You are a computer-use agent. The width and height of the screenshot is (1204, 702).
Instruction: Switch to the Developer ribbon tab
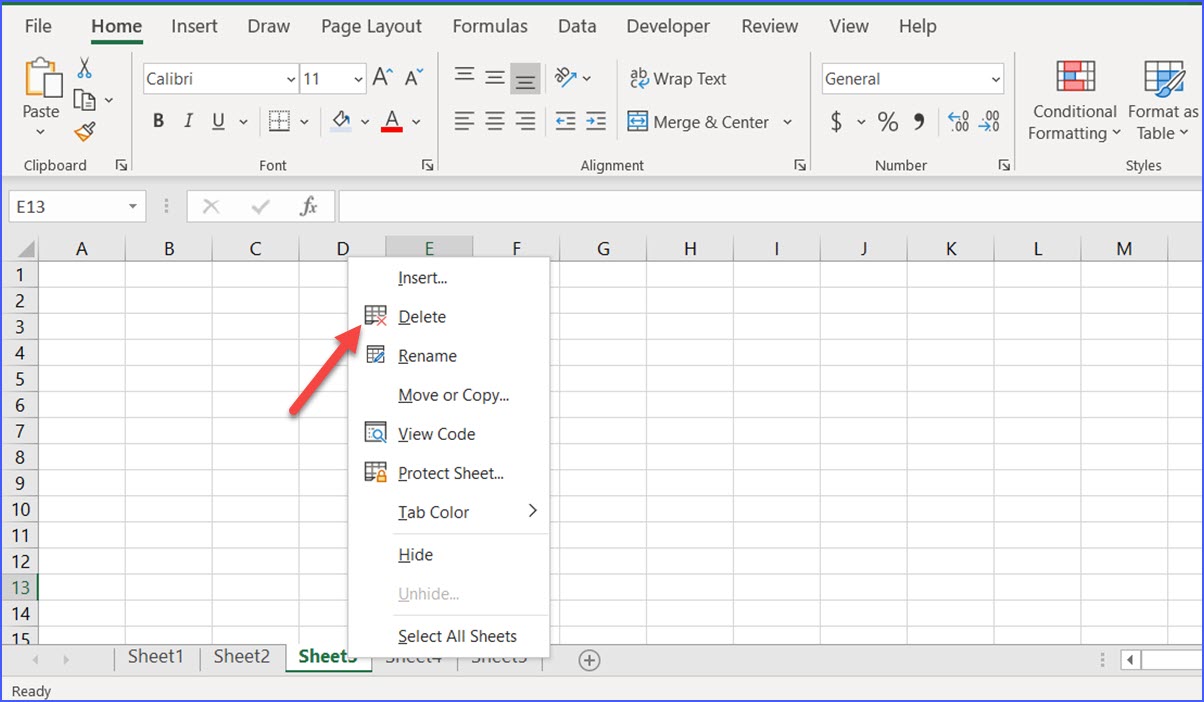668,27
